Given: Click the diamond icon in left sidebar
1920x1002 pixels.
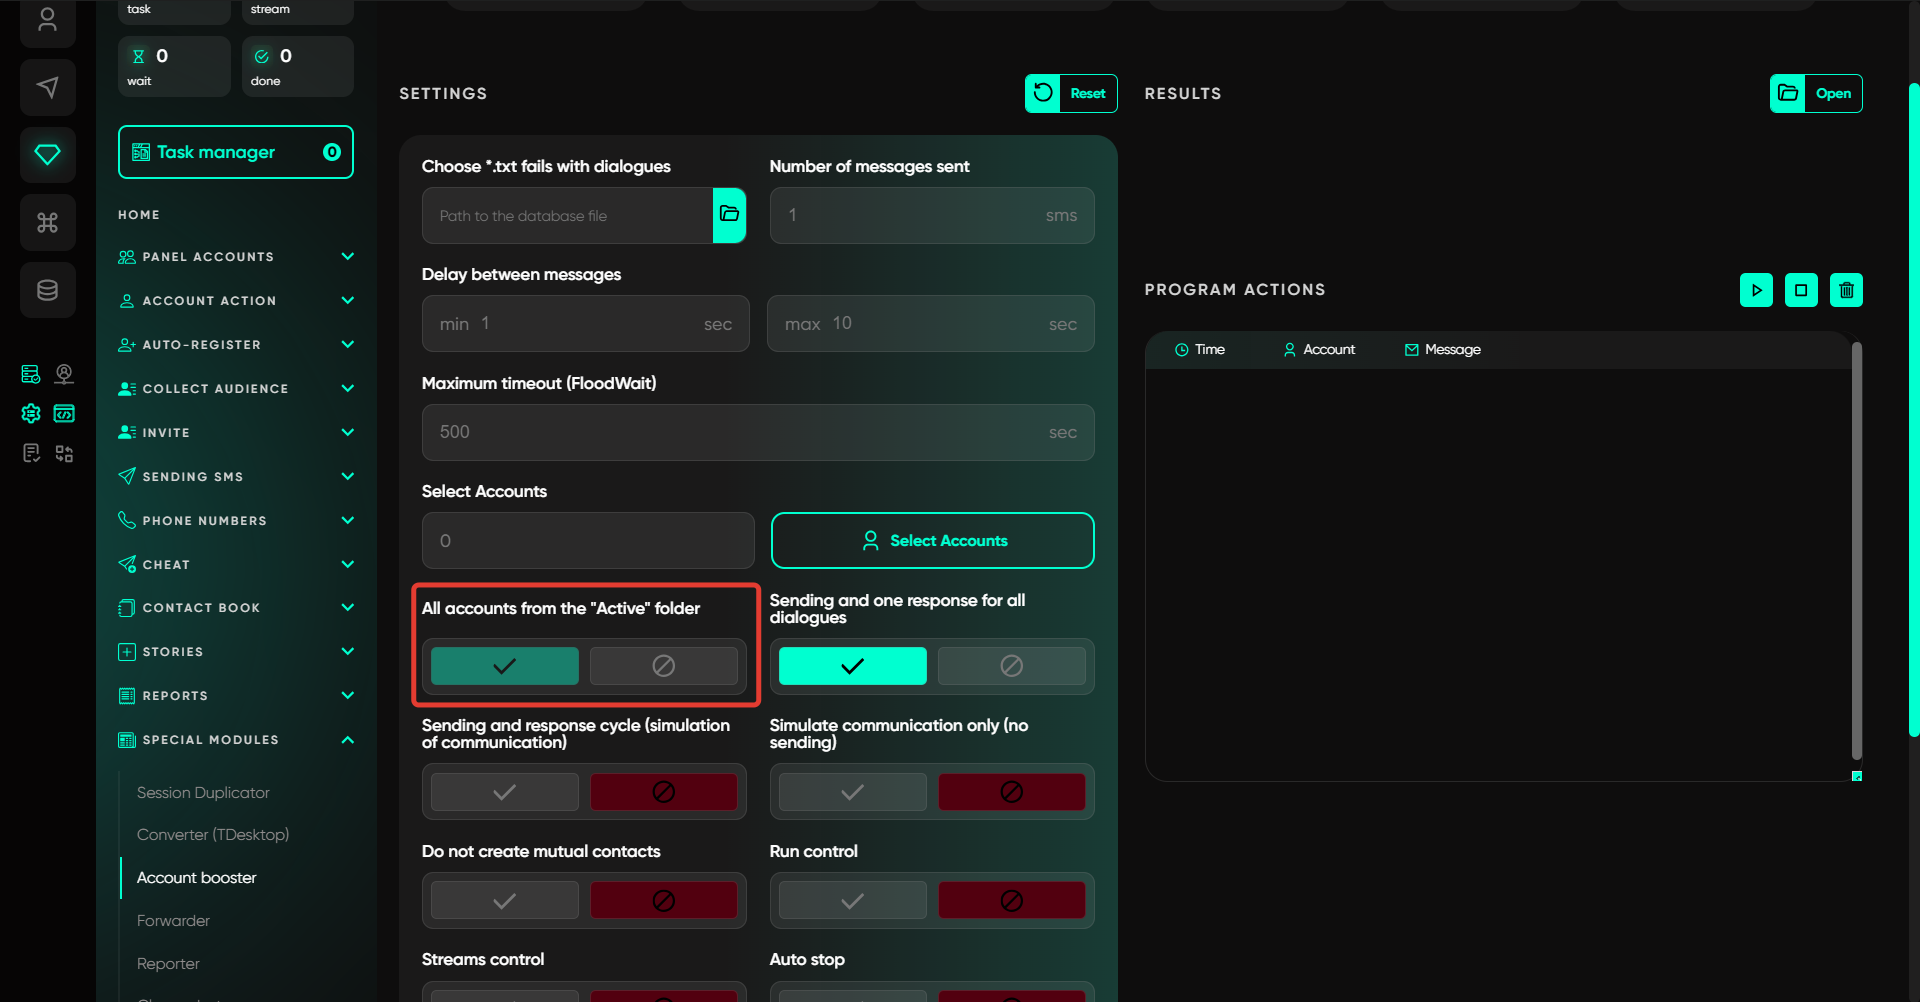Looking at the screenshot, I should pyautogui.click(x=47, y=154).
